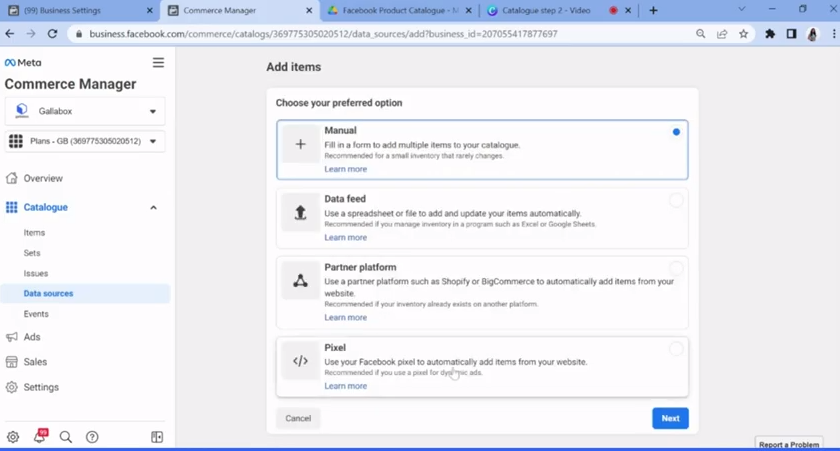This screenshot has width=840, height=451.
Task: Select the Partner platform radio button
Action: tap(676, 268)
